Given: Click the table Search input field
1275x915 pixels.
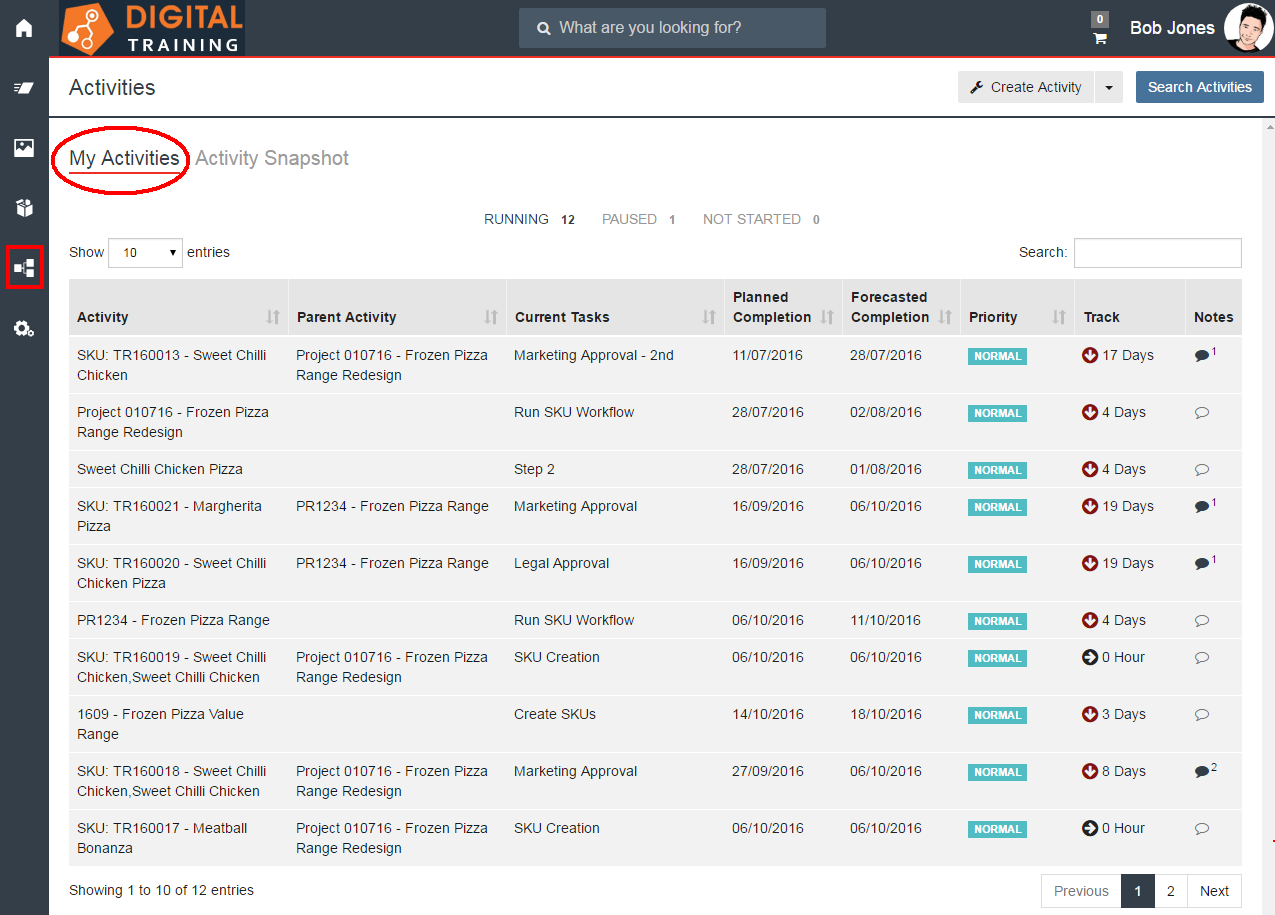Looking at the screenshot, I should [x=1157, y=253].
